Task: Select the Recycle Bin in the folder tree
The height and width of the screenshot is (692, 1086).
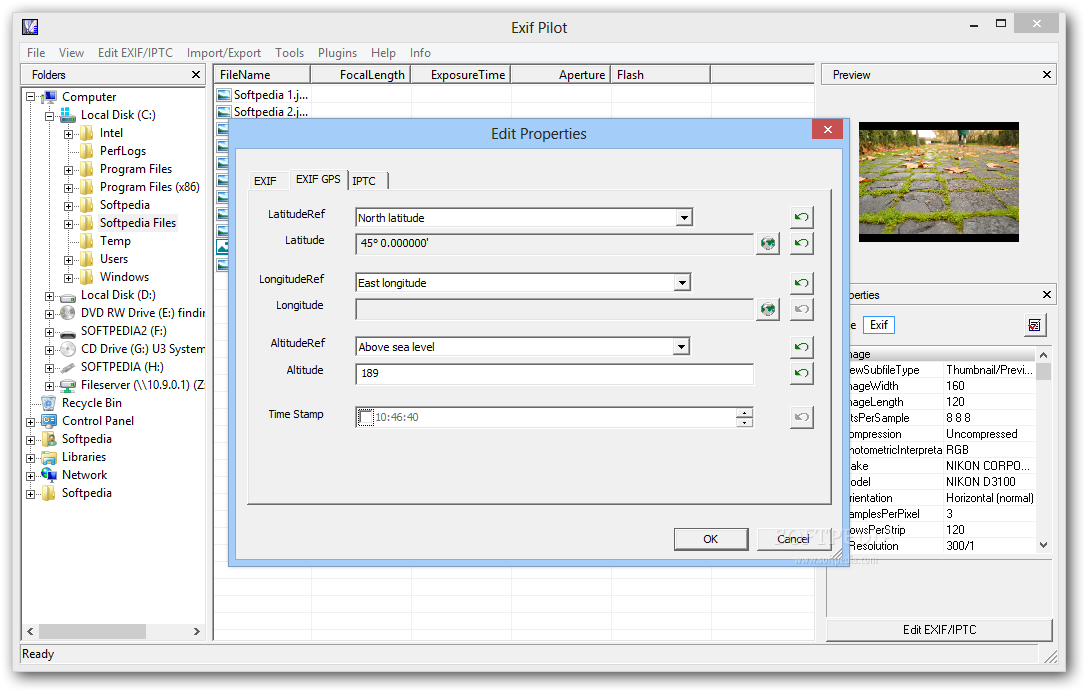Action: tap(91, 403)
